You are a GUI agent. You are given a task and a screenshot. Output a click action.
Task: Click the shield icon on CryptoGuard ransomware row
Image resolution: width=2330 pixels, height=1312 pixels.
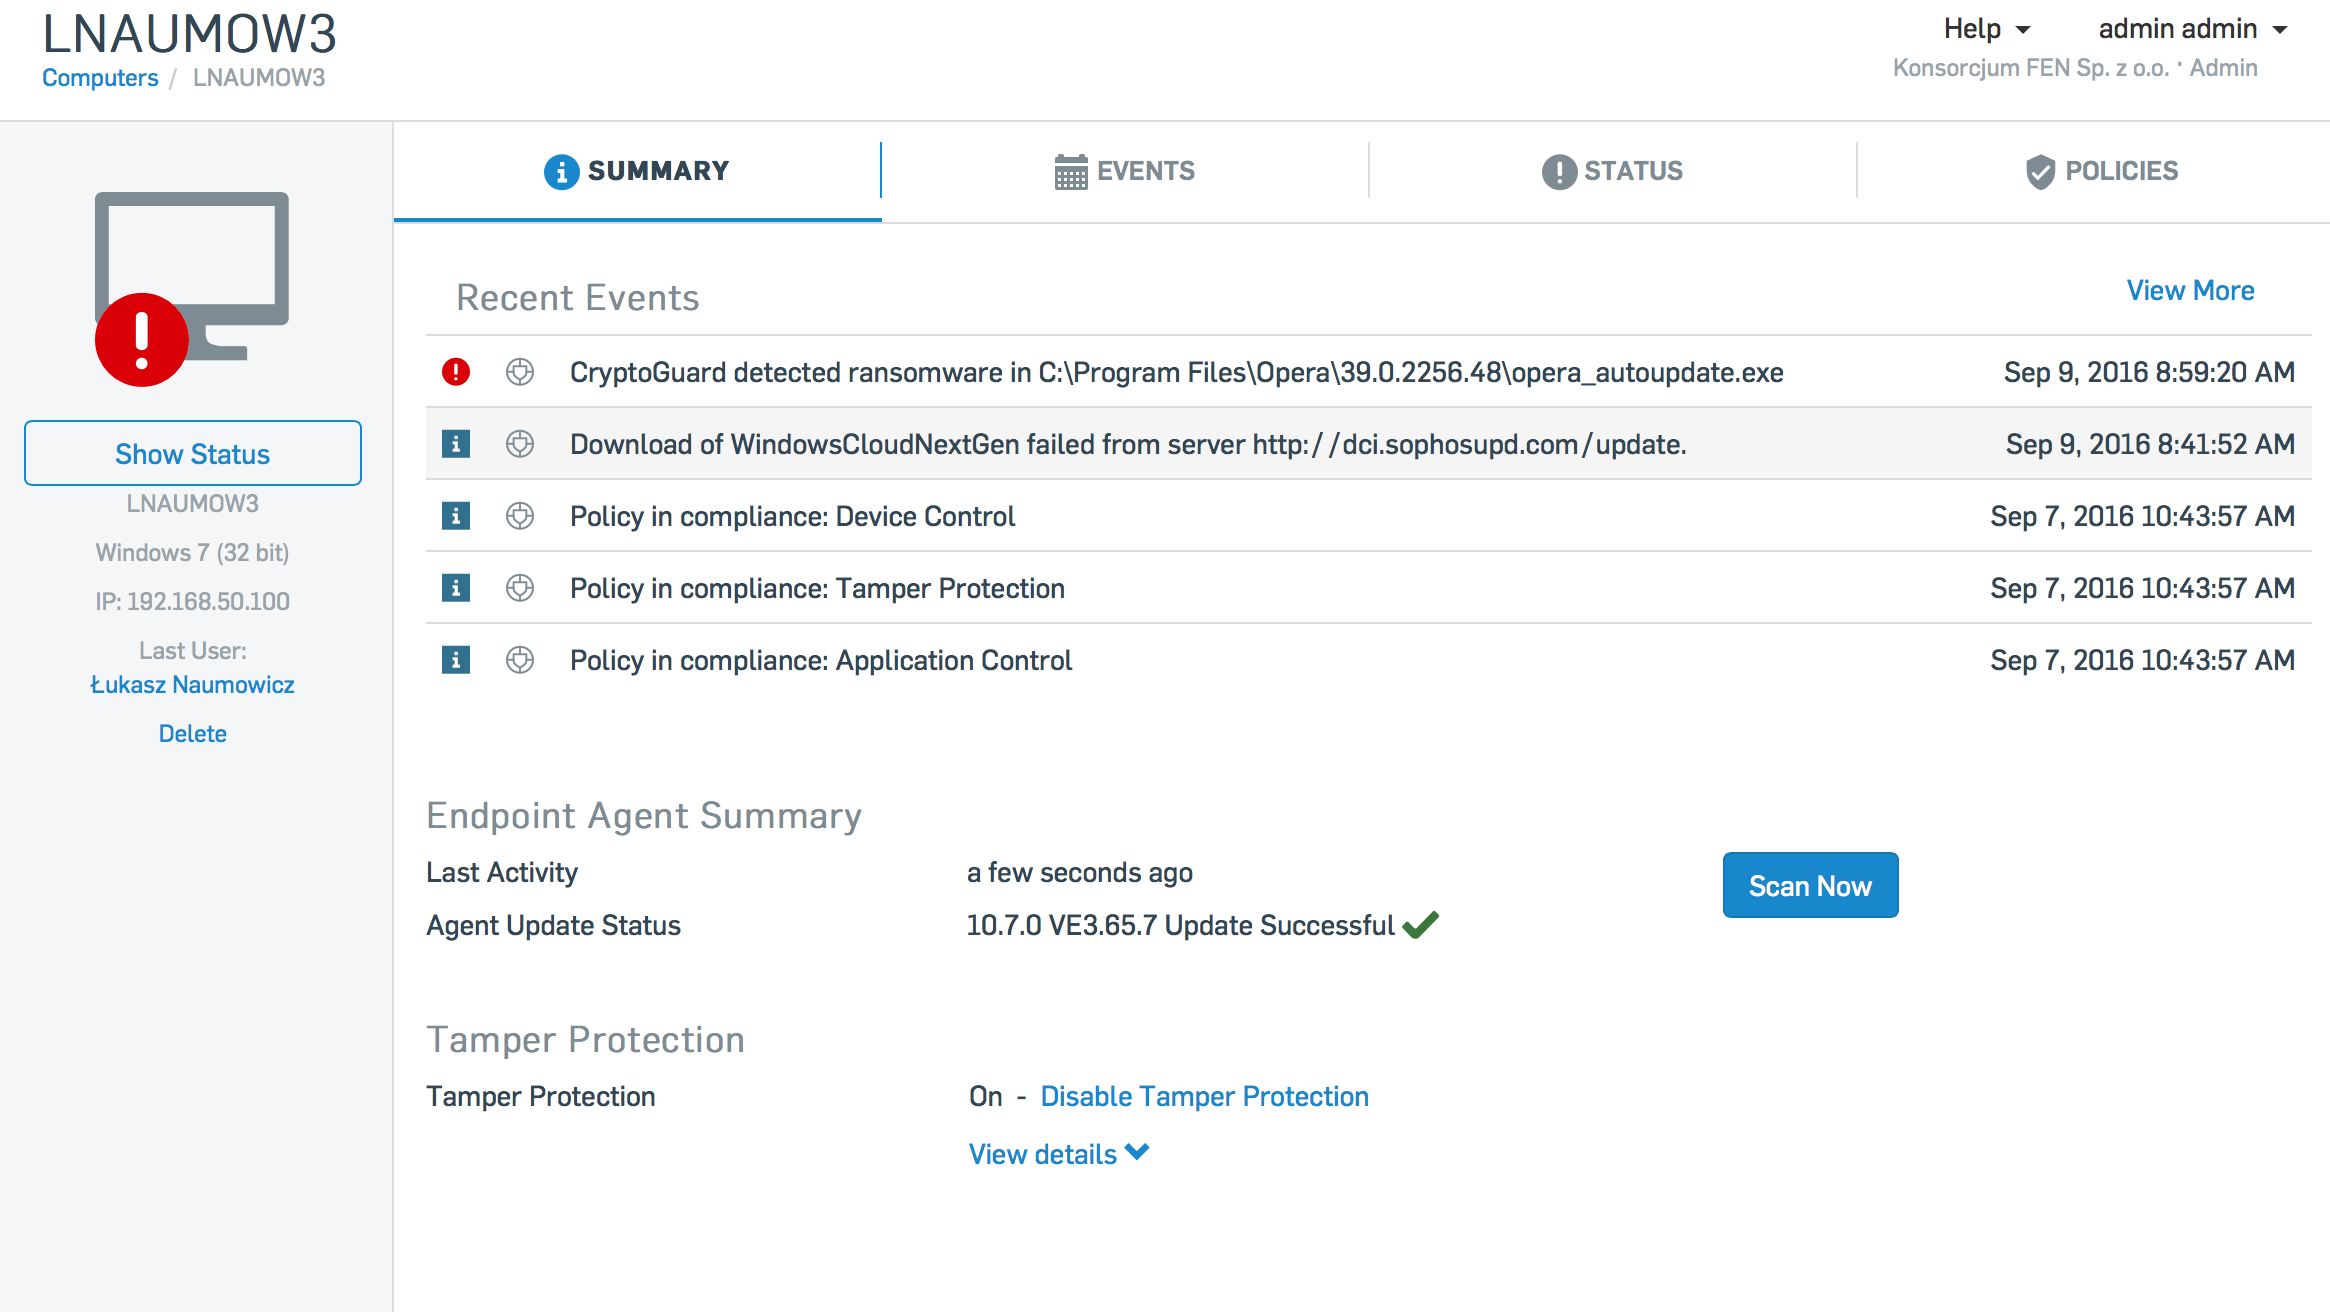520,372
